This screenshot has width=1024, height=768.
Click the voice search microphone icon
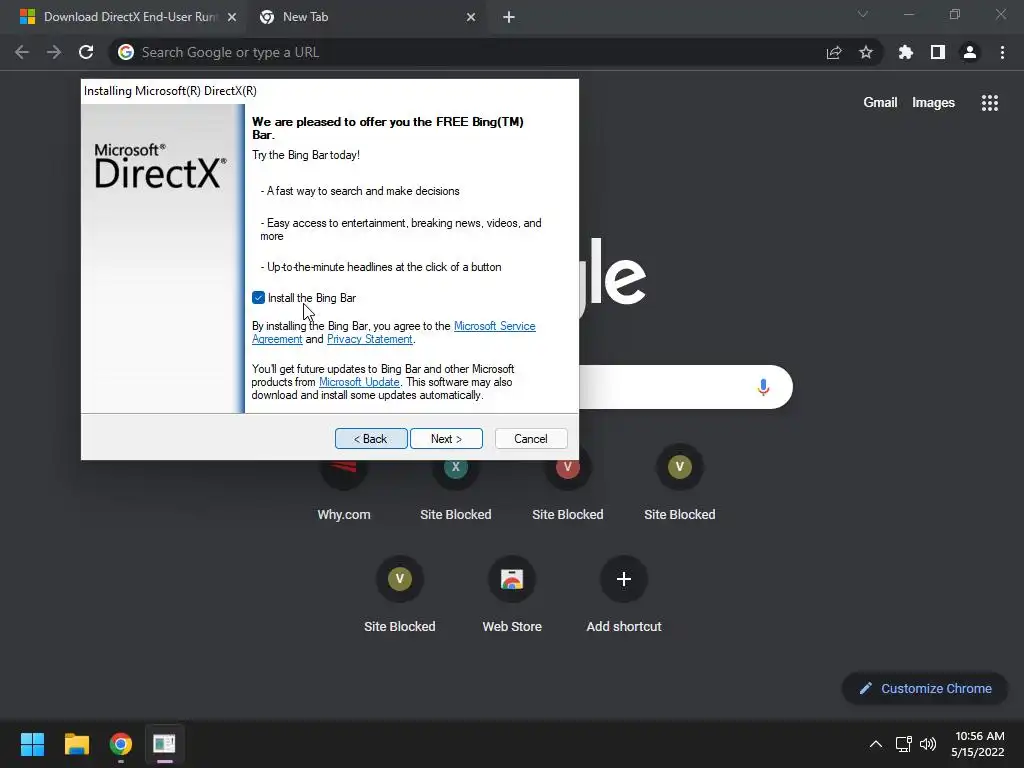click(763, 387)
